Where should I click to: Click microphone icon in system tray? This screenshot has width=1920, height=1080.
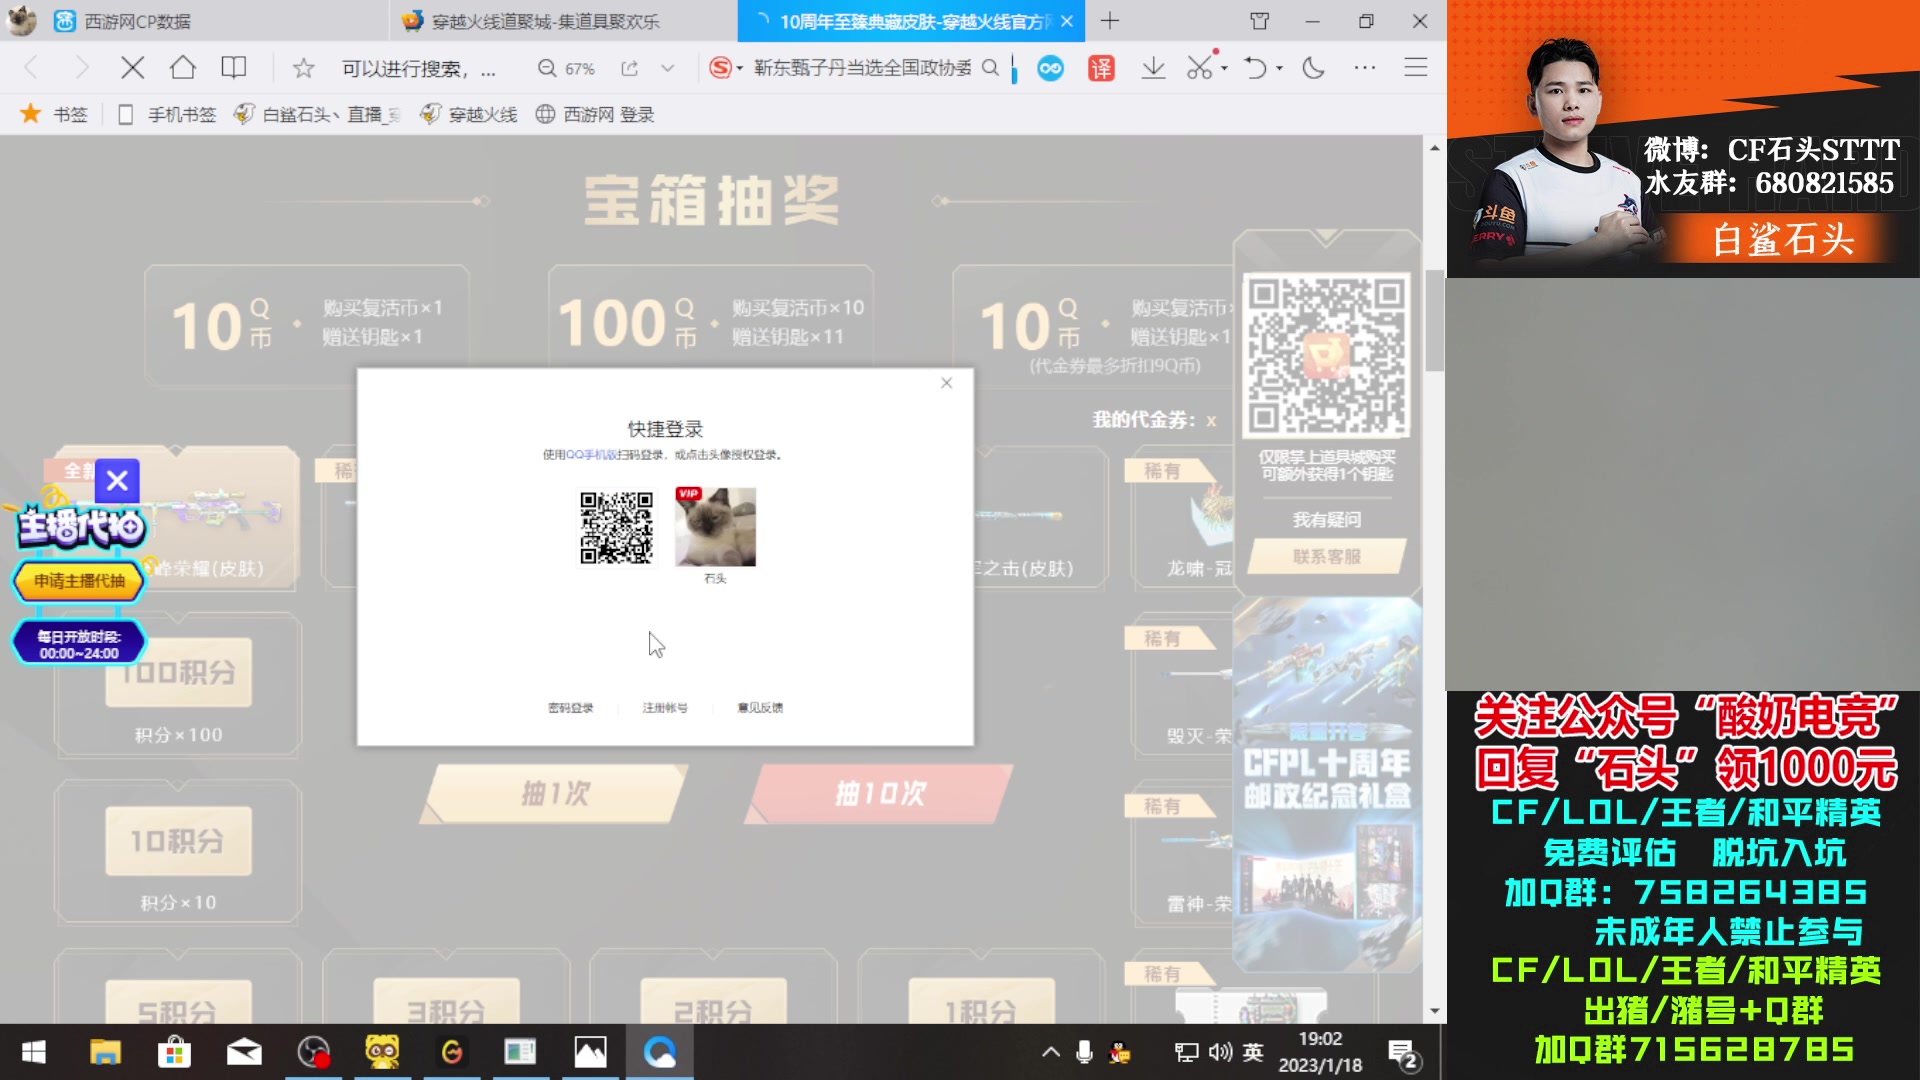pos(1084,1052)
